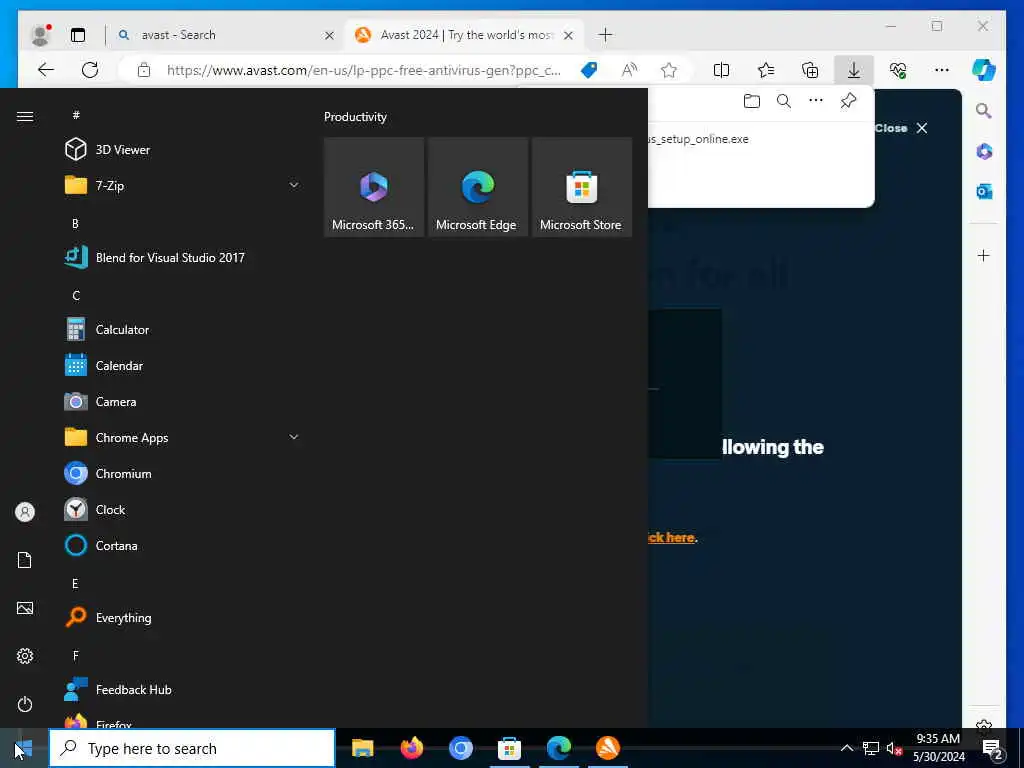Click the shopping price tag icon
1024x768 pixels.
tap(588, 70)
